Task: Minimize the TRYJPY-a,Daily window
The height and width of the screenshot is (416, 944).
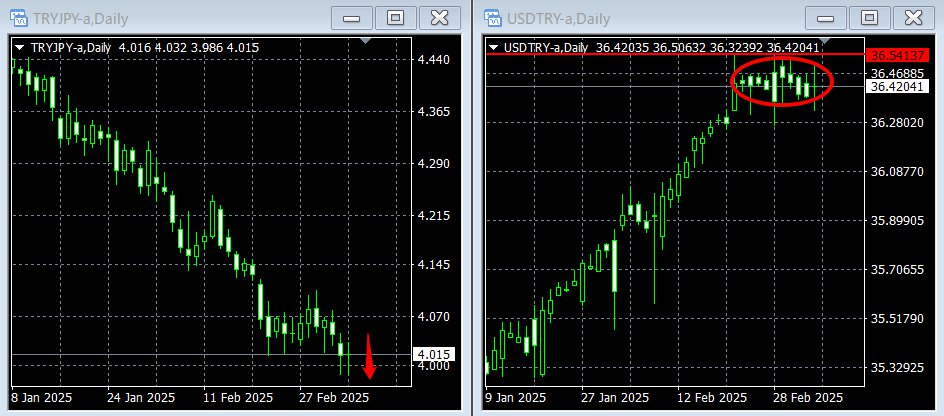Action: coord(352,18)
